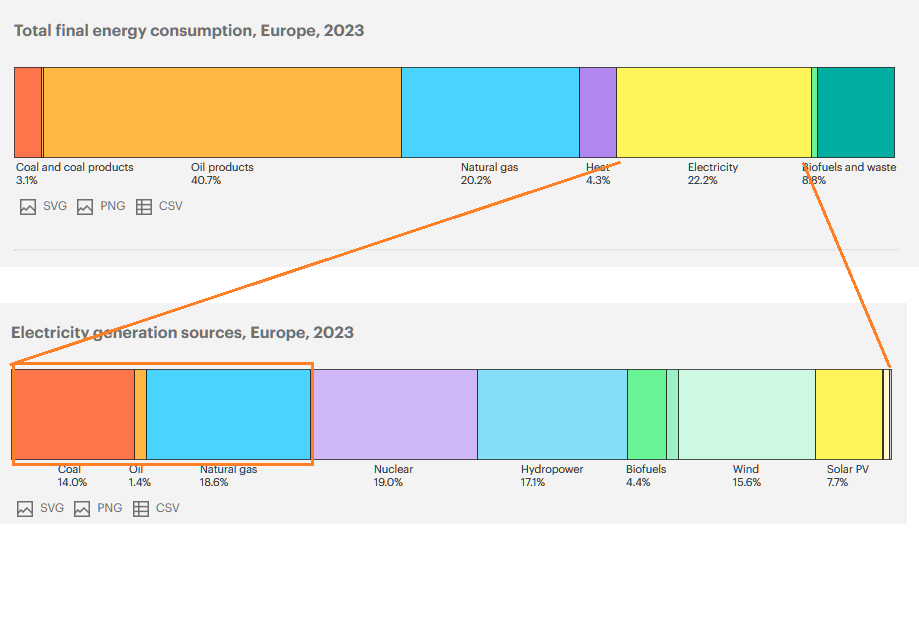Select the Coal segment in generation sources bar
919x642 pixels.
[x=73, y=415]
